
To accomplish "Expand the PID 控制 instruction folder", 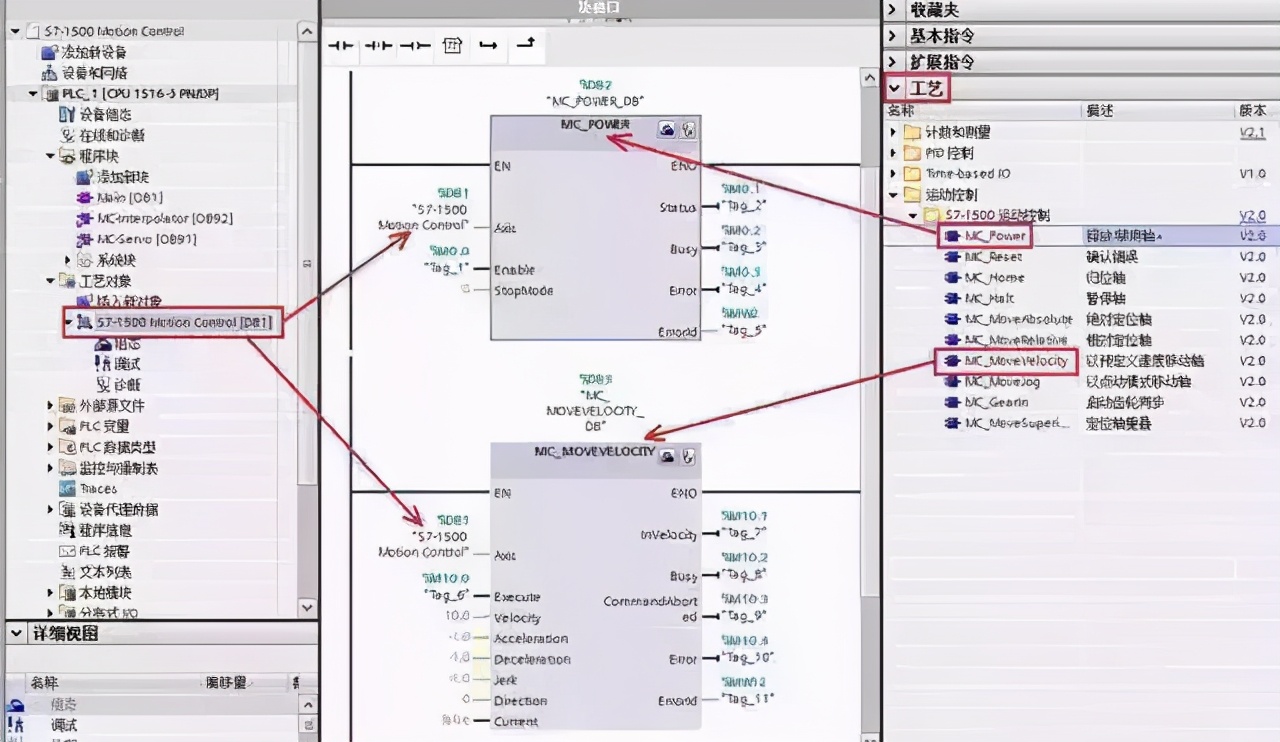I will pos(894,153).
